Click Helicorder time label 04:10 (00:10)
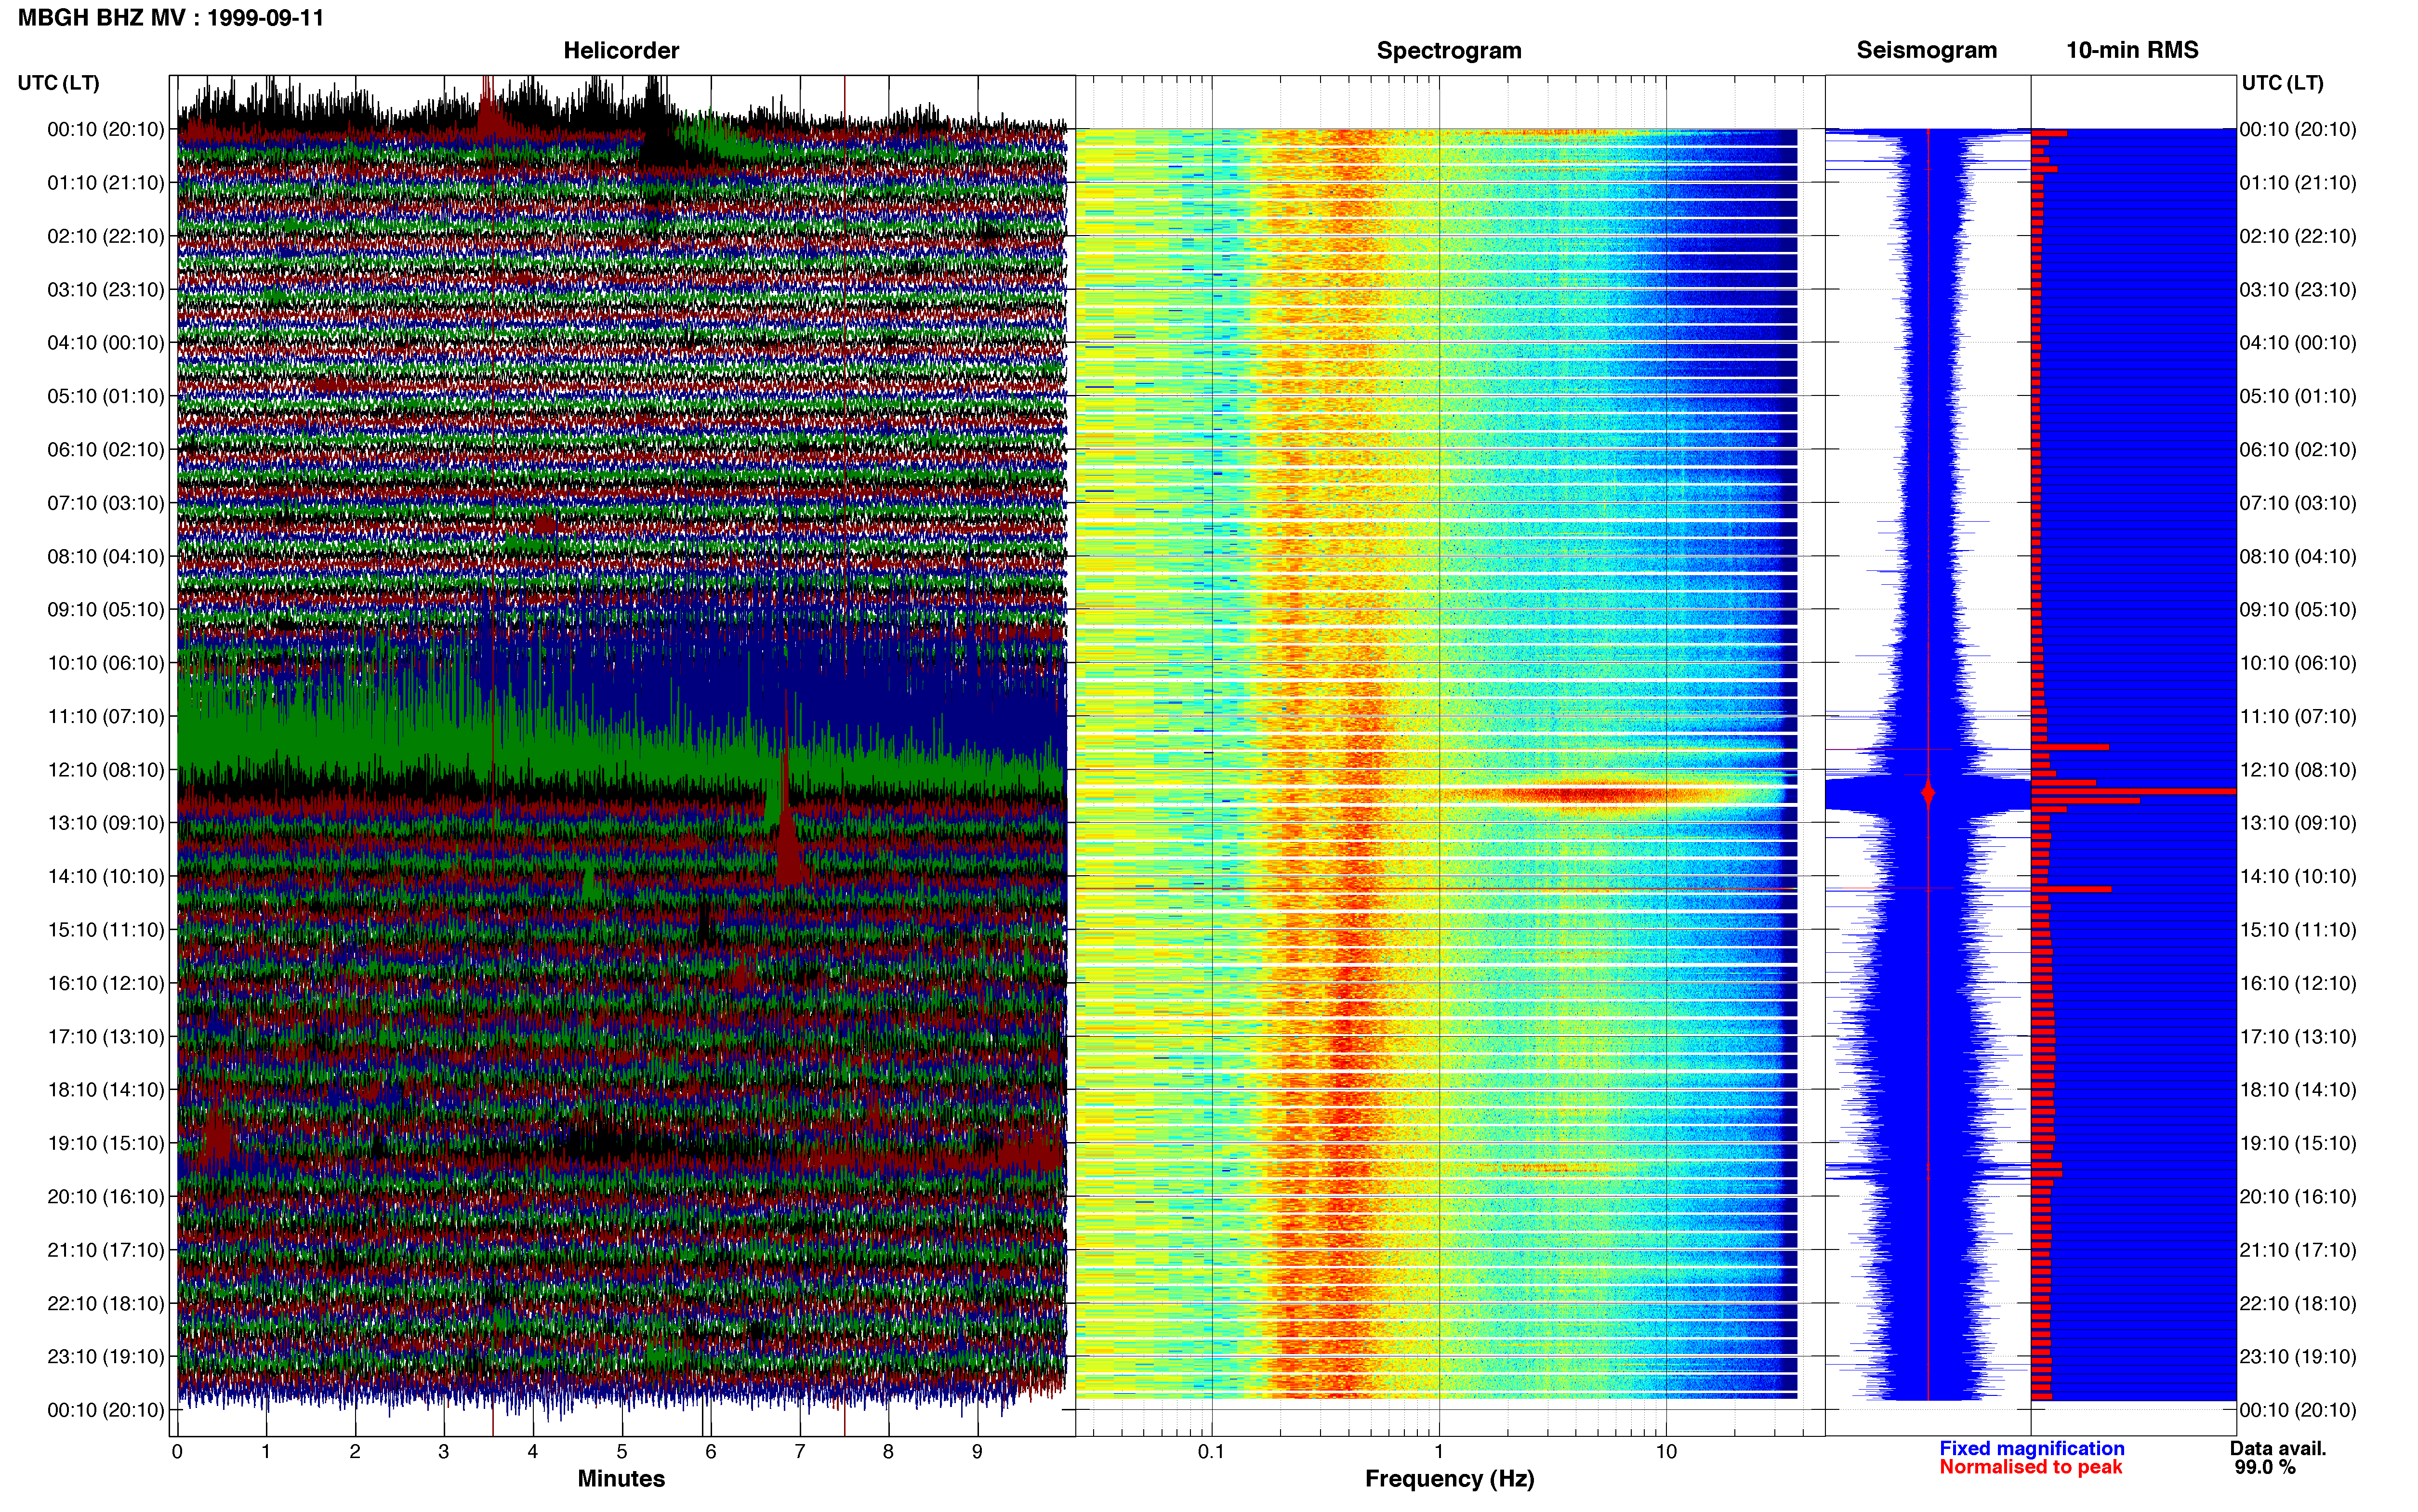Screen dimensions: 2418x1512 point(106,343)
